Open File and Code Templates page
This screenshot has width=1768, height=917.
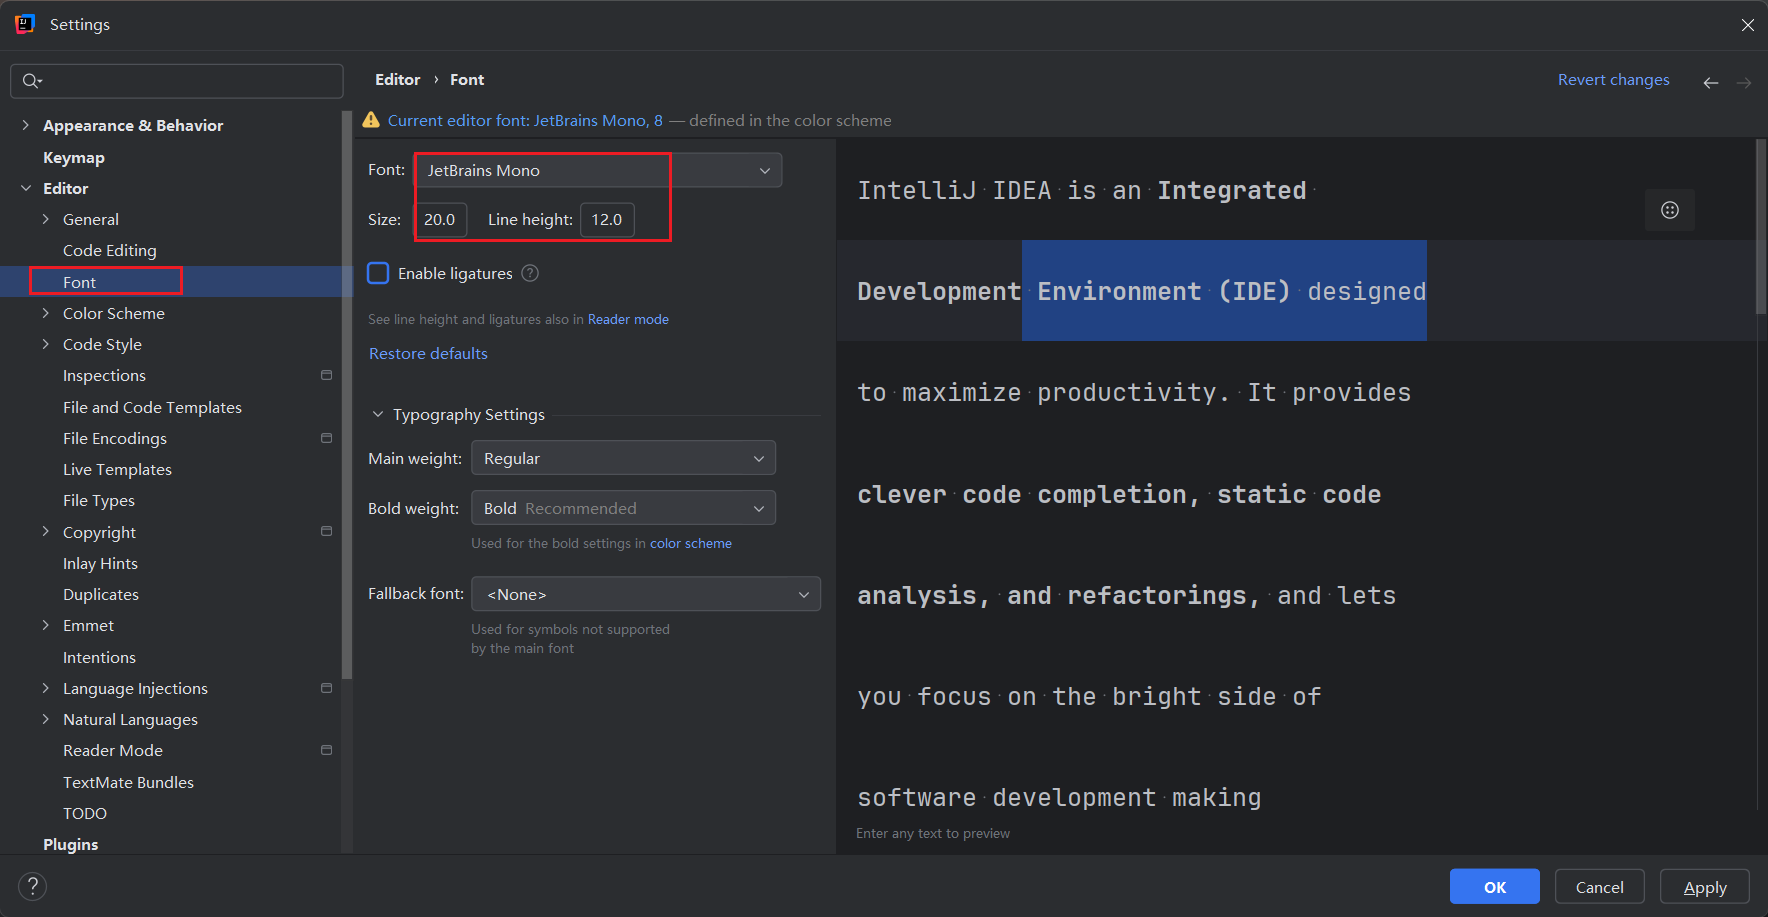click(x=152, y=407)
